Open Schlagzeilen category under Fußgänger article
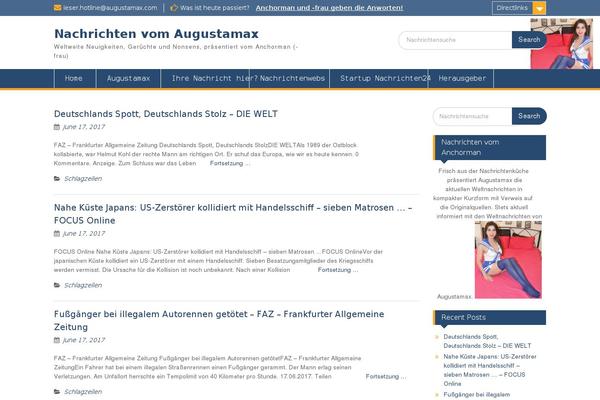Screen dimensions: 600x400 click(83, 392)
